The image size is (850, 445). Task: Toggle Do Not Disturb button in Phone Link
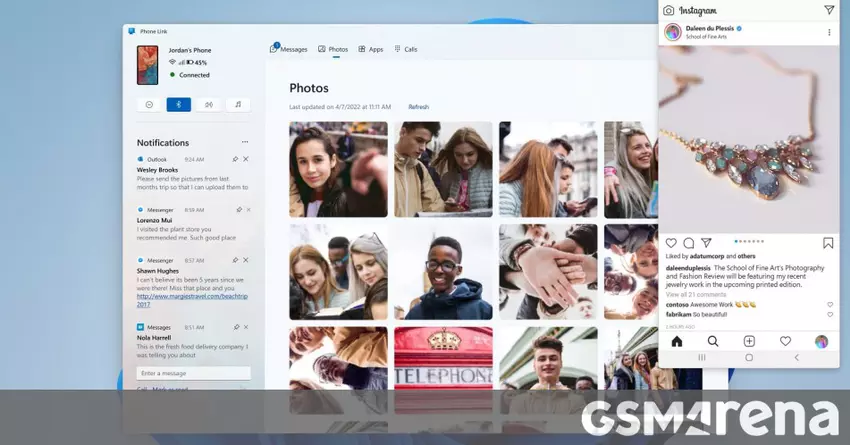(149, 105)
